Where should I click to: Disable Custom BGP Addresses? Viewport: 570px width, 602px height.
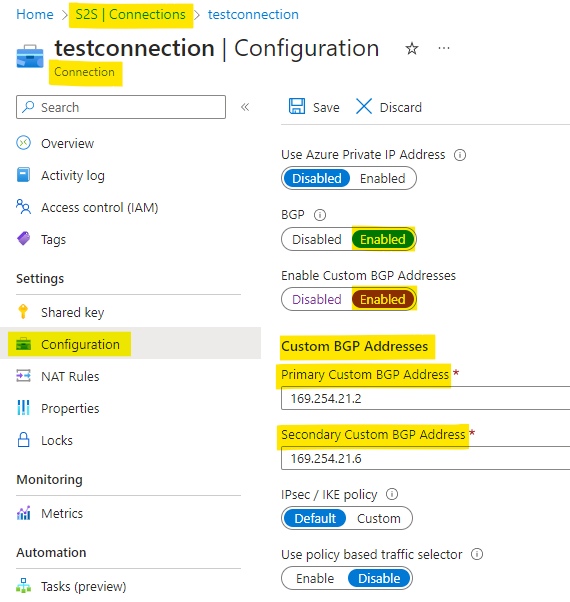(x=317, y=299)
